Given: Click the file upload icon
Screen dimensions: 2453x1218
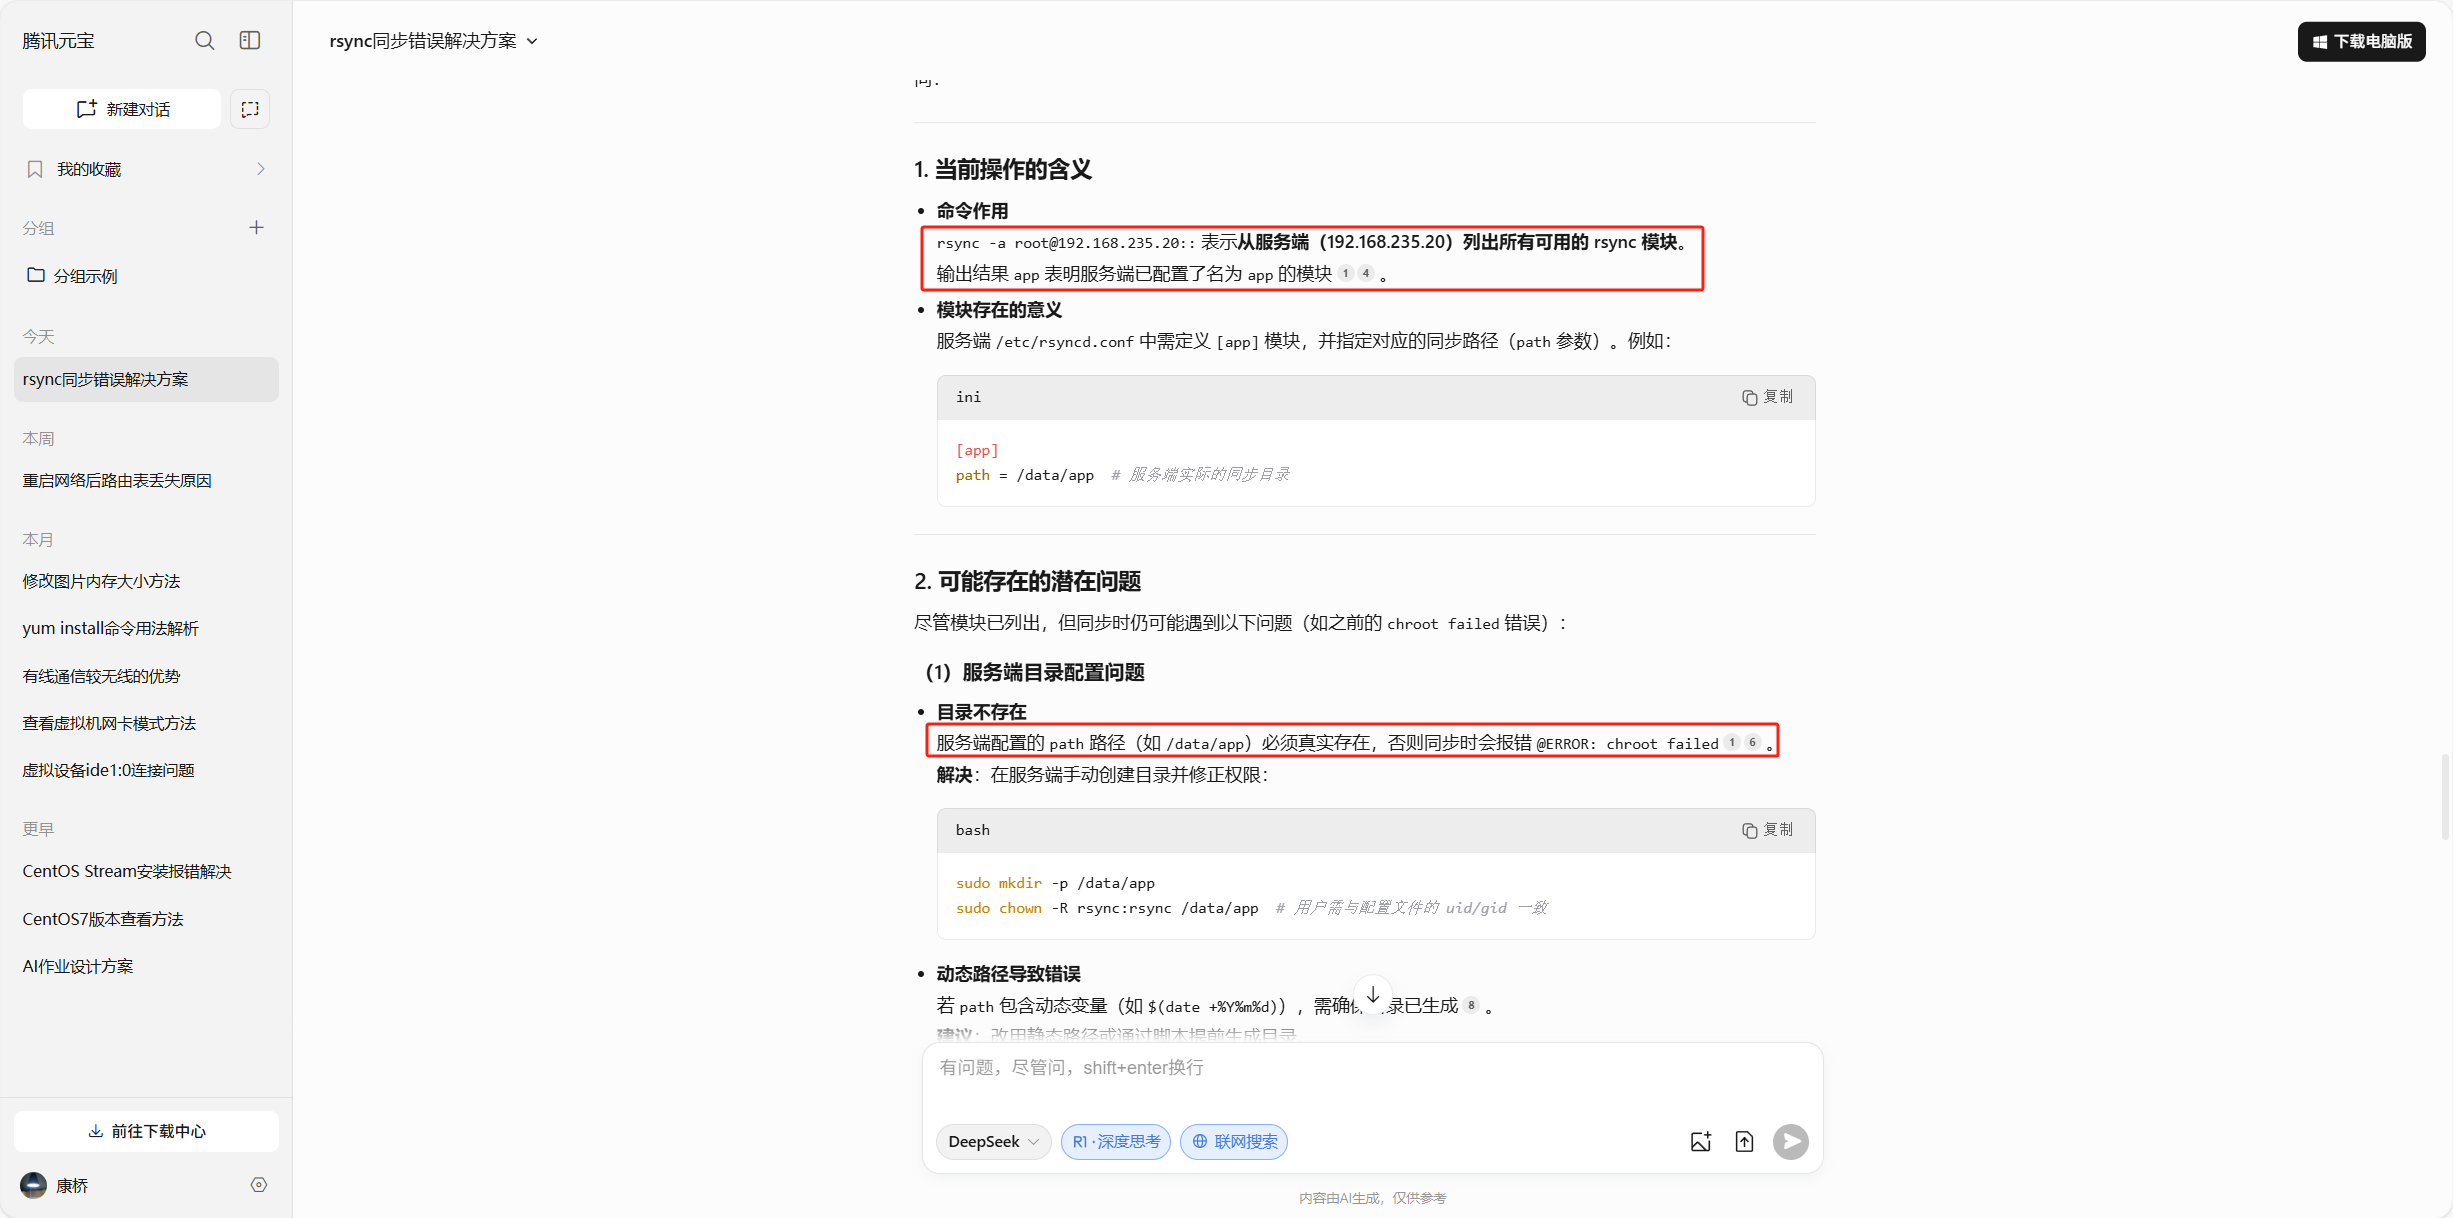Looking at the screenshot, I should [x=1744, y=1142].
